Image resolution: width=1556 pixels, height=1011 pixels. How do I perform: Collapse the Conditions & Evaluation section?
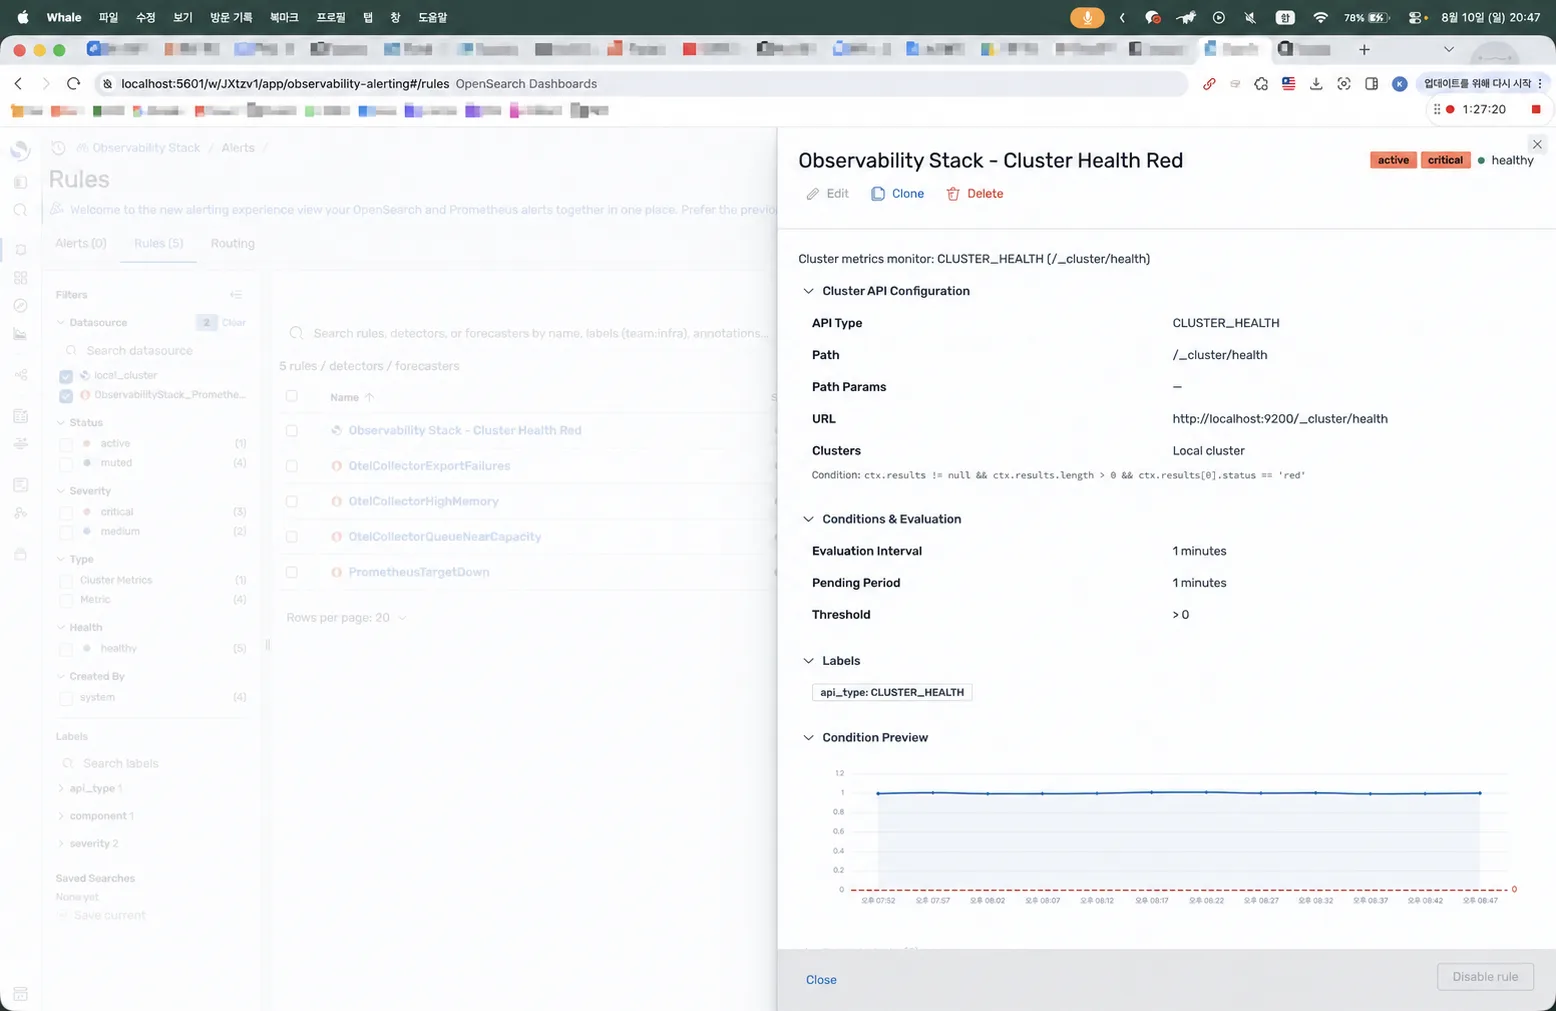pos(808,519)
